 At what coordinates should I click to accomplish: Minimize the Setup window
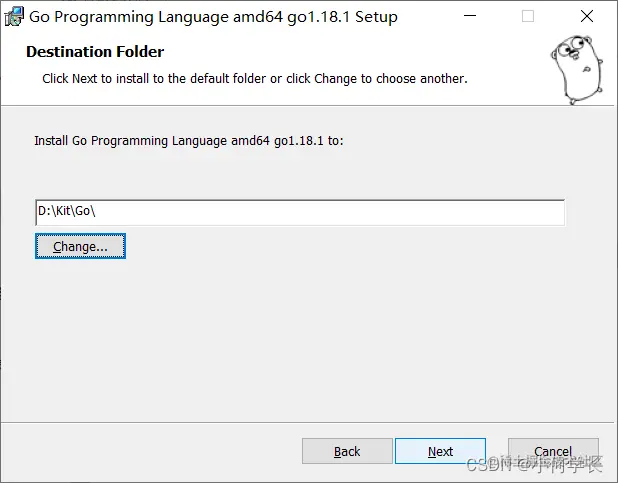(x=470, y=16)
